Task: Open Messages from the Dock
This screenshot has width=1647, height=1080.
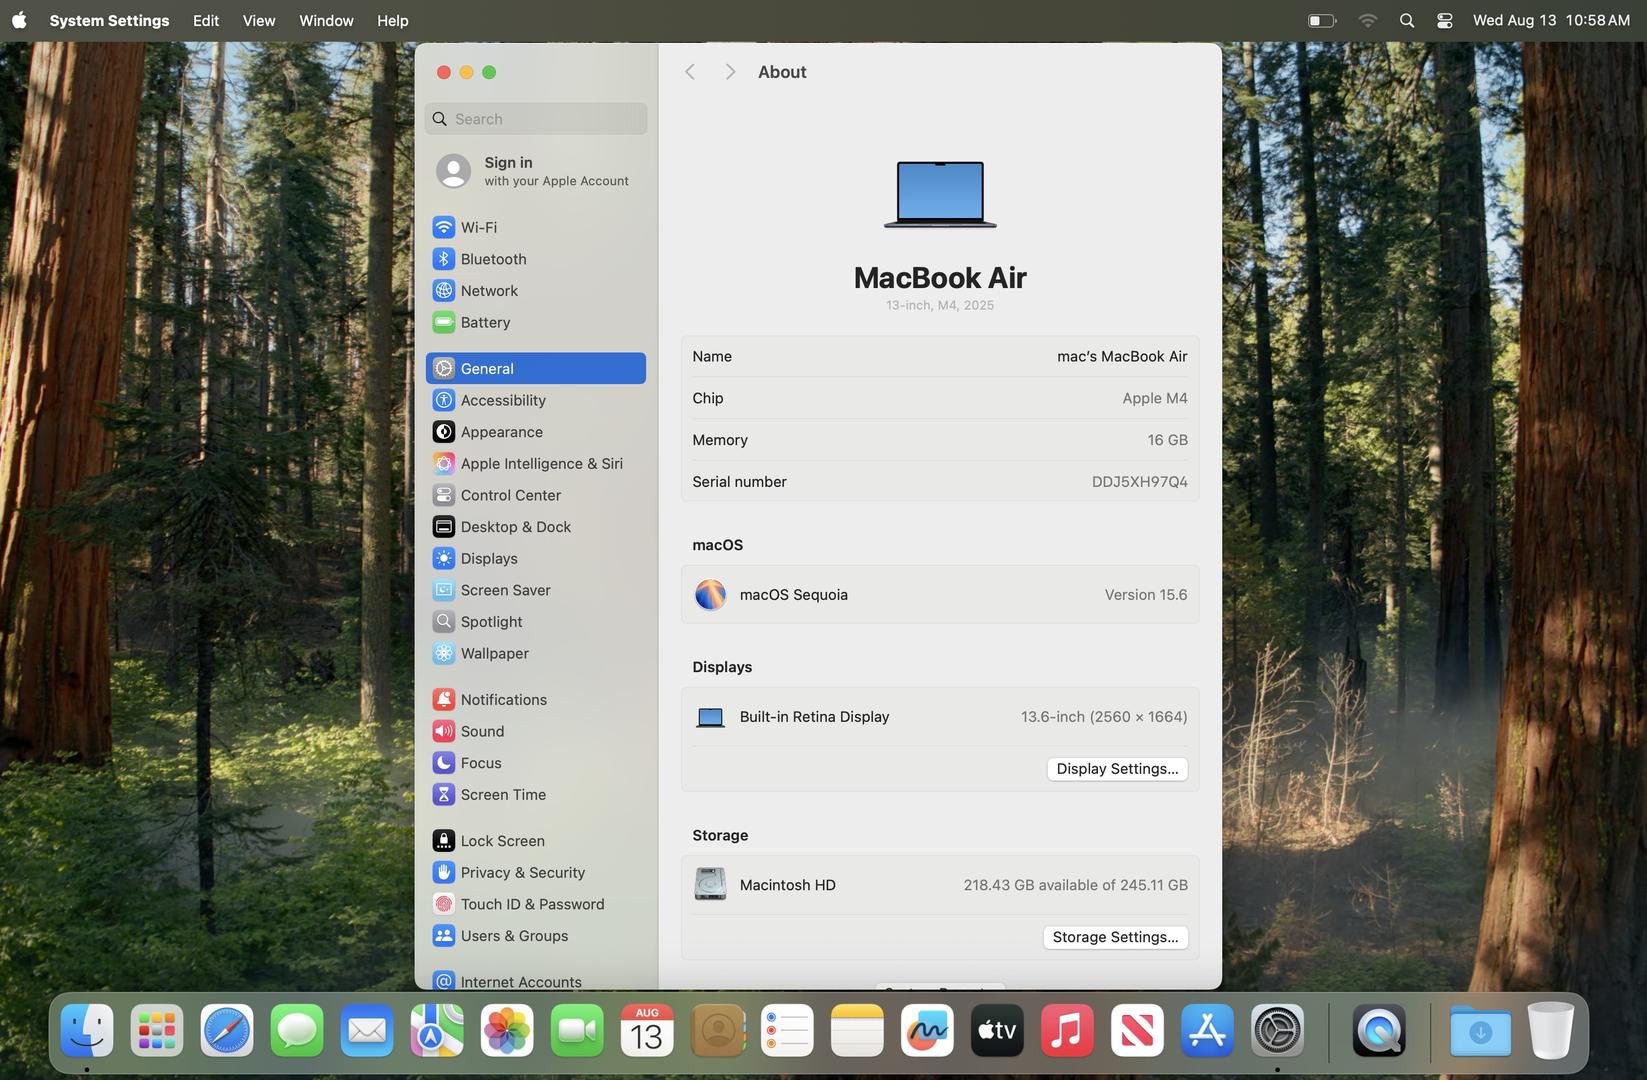Action: click(297, 1030)
